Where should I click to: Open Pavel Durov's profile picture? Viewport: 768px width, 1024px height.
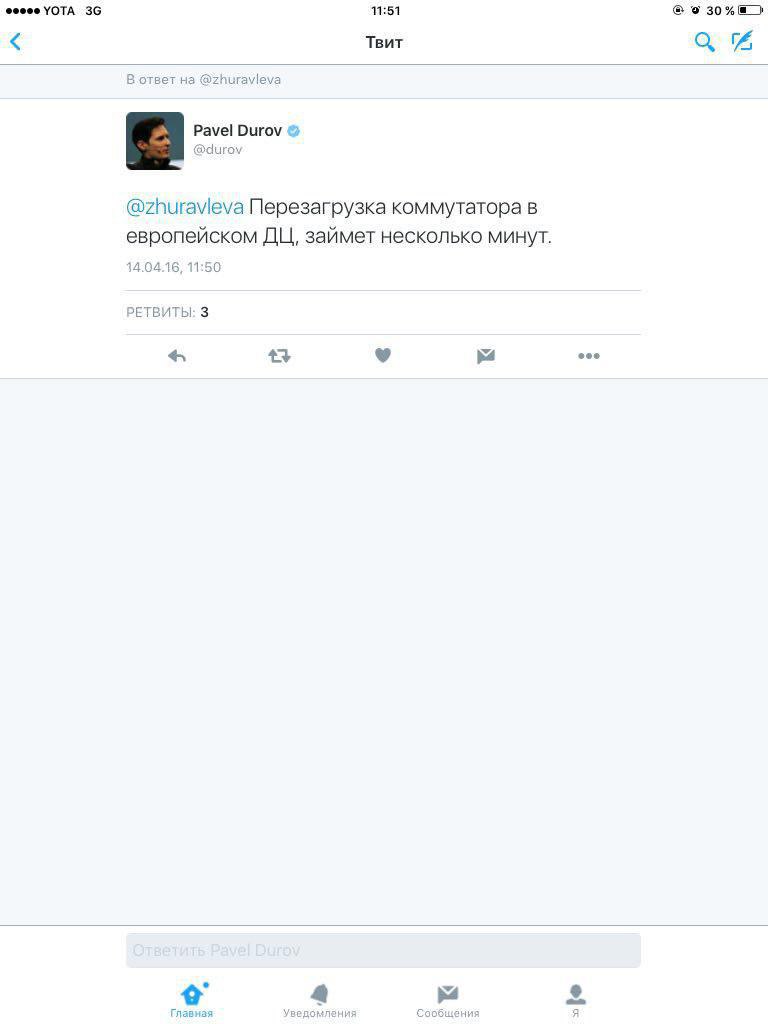coord(155,141)
